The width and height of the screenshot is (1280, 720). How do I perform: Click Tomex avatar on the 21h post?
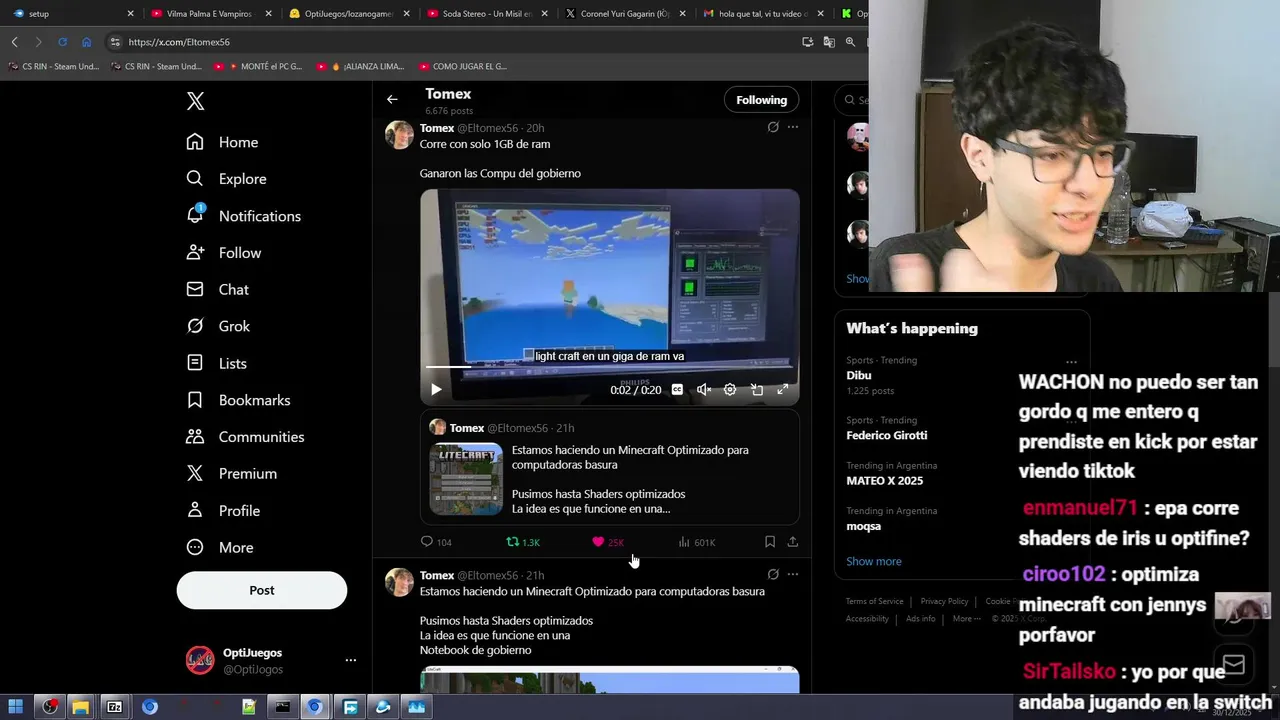399,583
